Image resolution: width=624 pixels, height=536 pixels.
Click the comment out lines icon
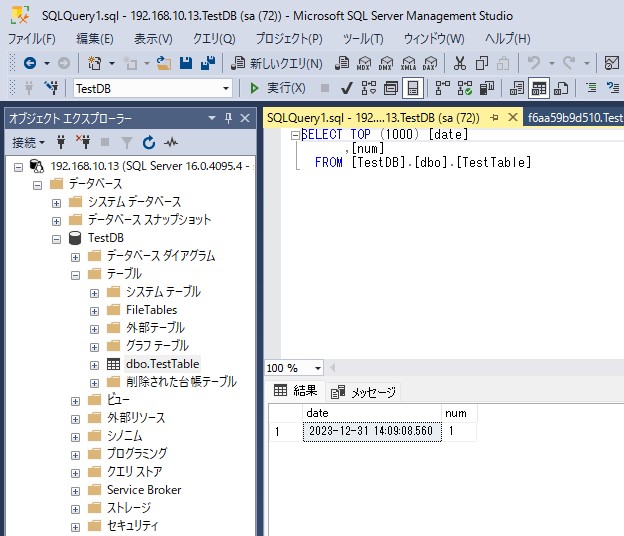tap(591, 88)
